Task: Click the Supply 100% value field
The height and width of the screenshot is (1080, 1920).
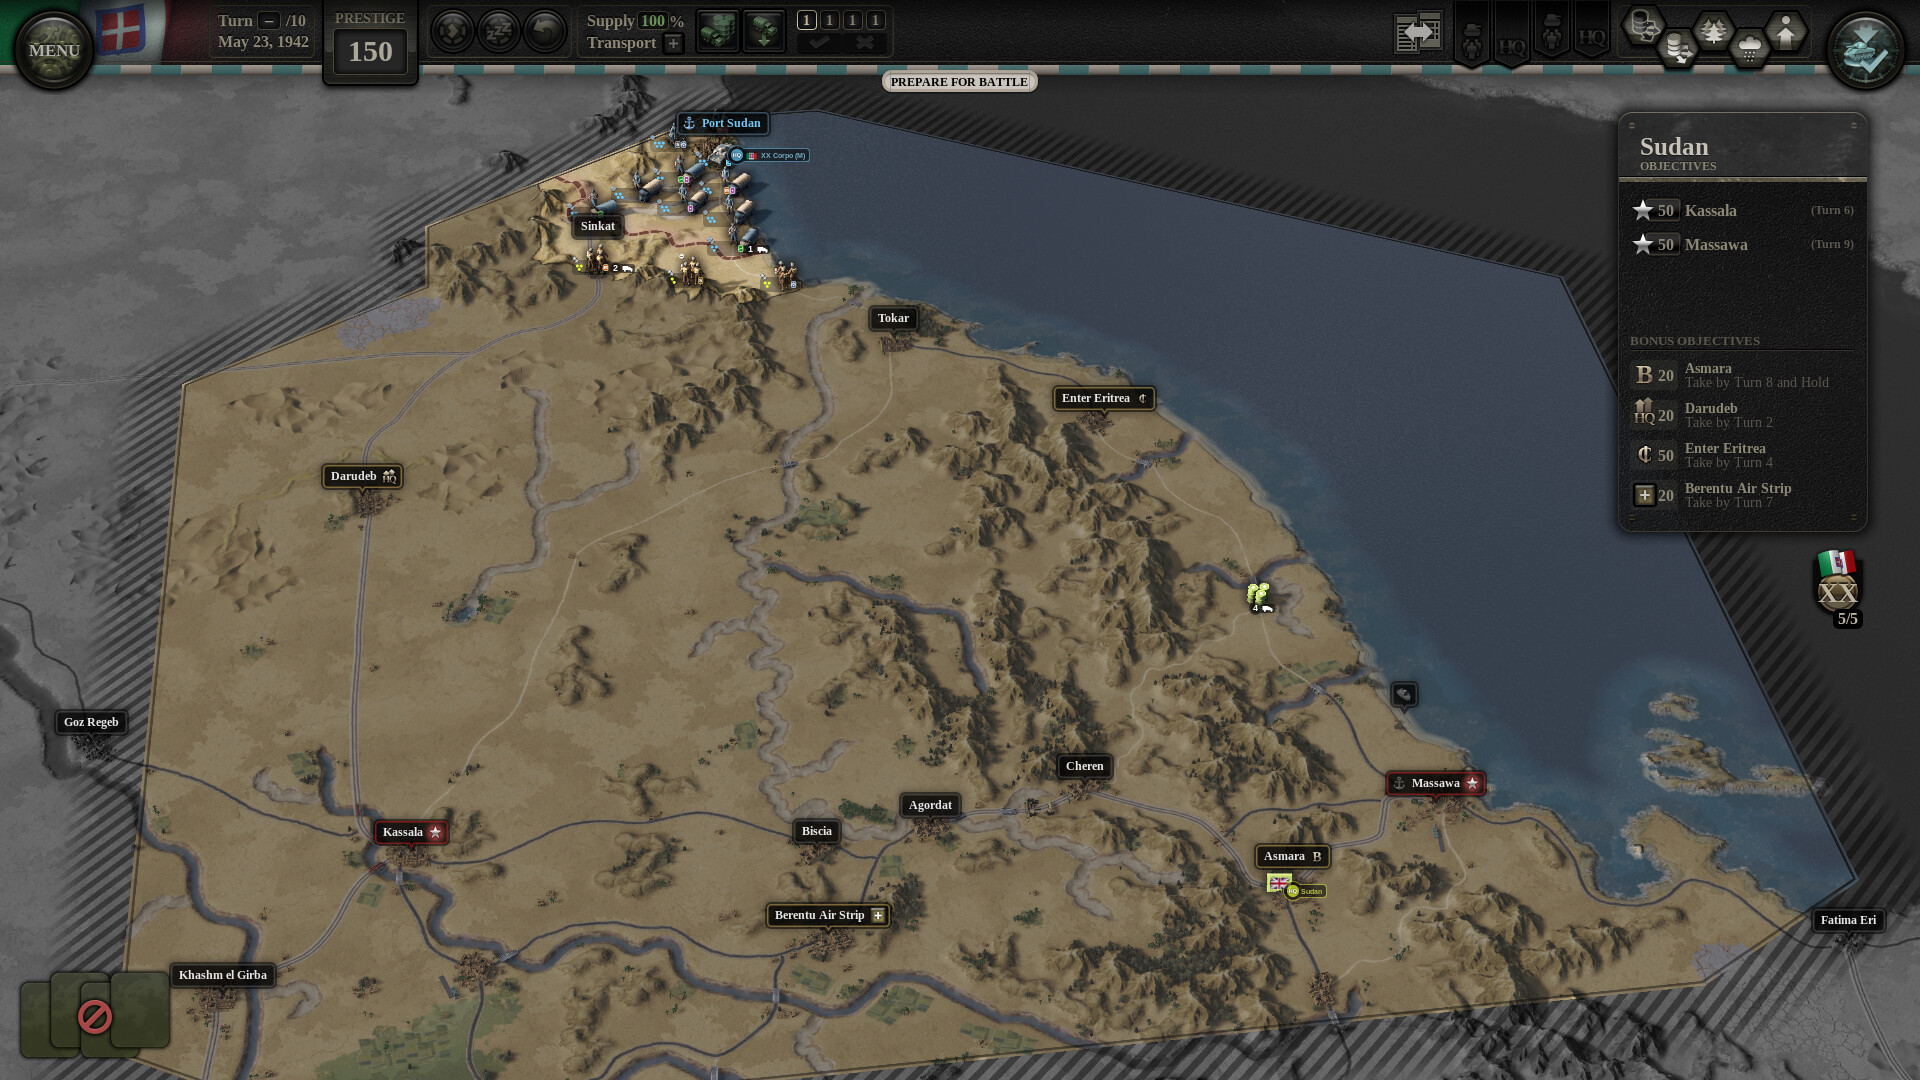Action: [652, 21]
